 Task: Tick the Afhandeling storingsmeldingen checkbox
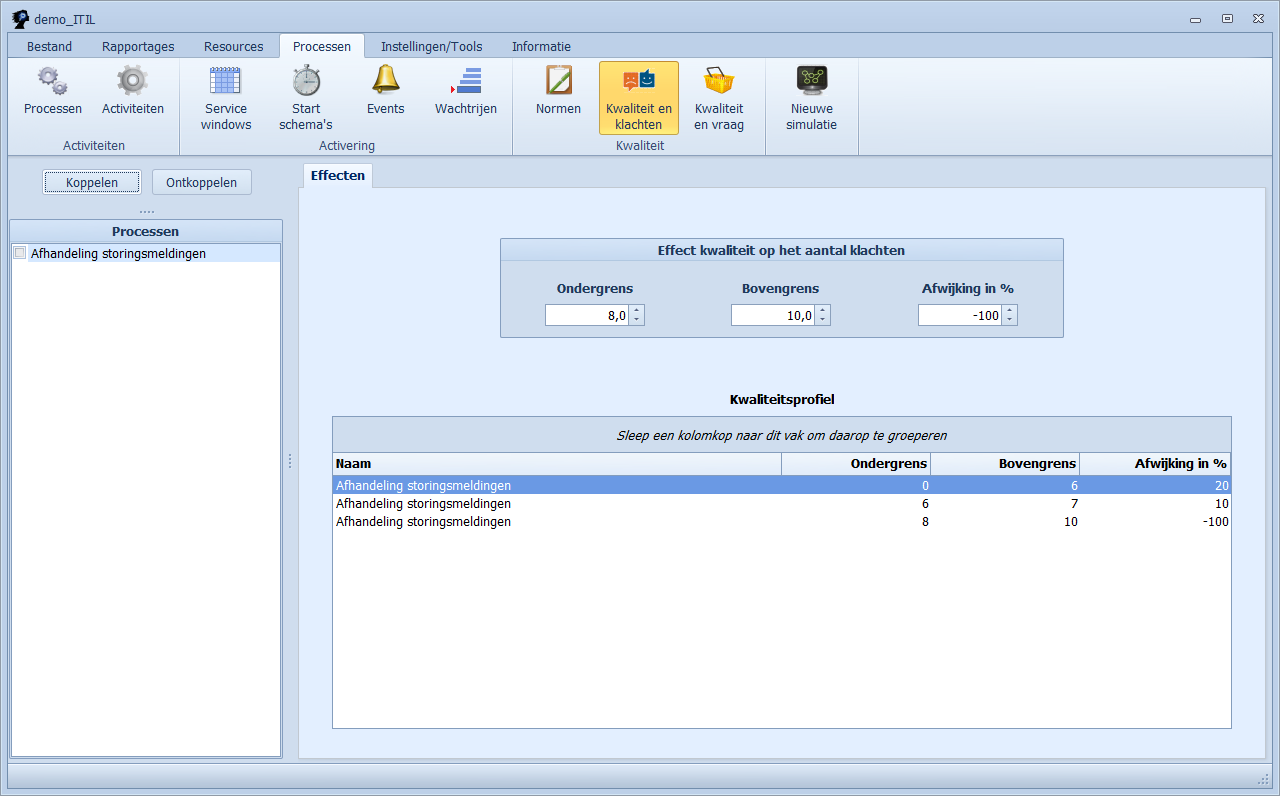[20, 253]
